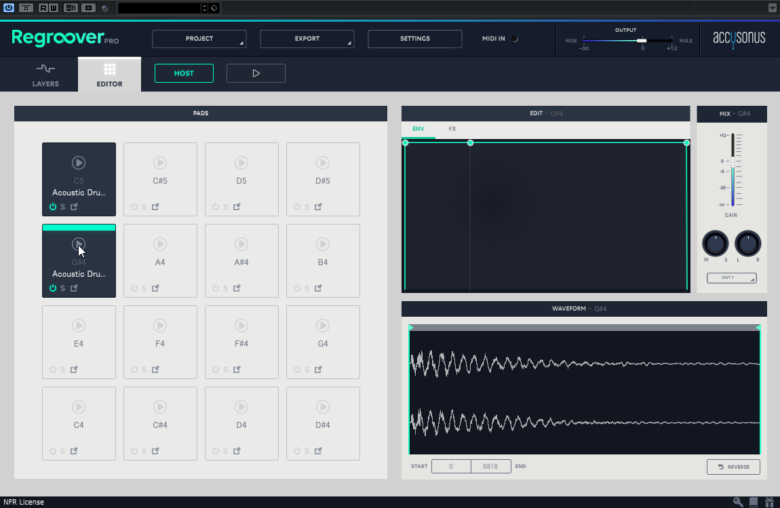780x508 pixels.
Task: Switch to the FX tab
Action: 452,129
